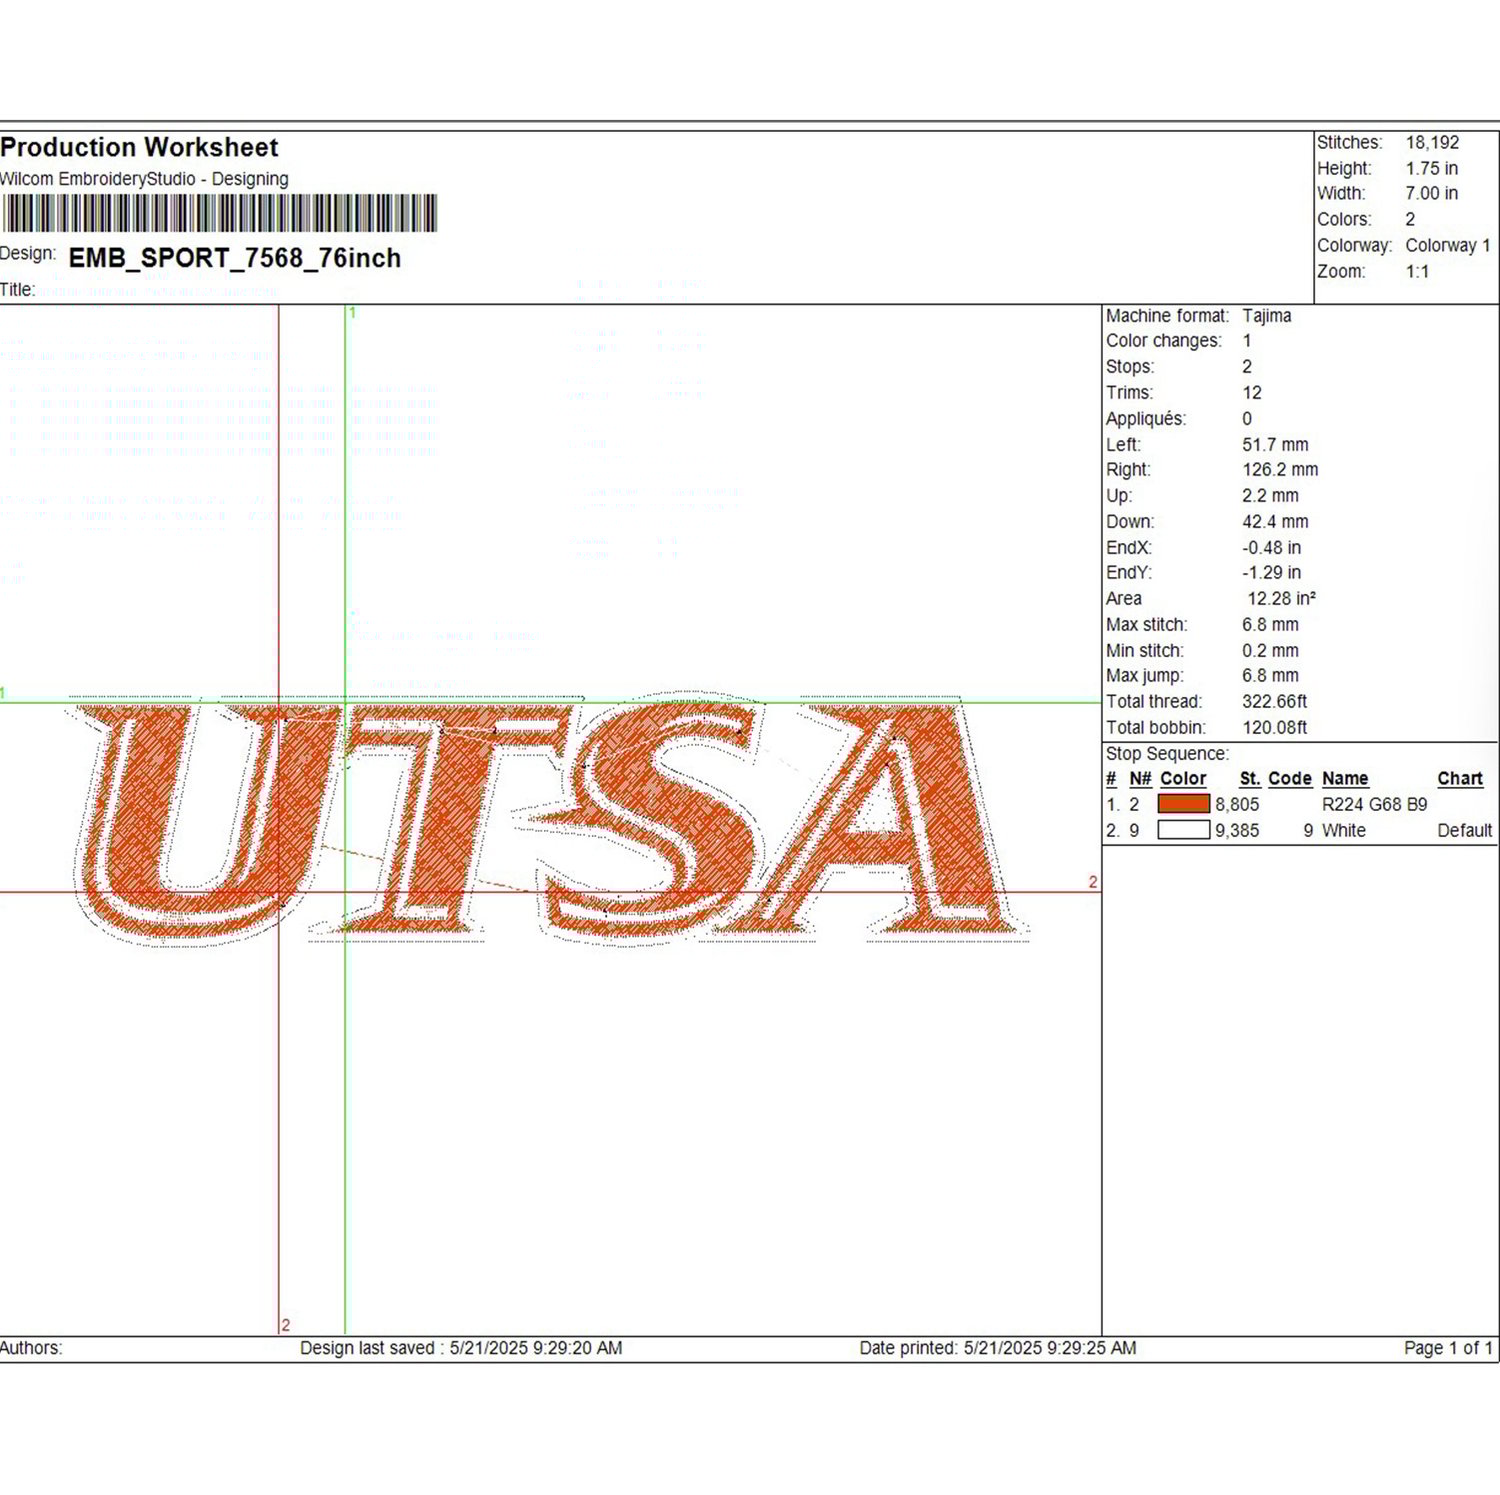
Task: Click the Zoom value "1:1"
Action: point(1417,271)
